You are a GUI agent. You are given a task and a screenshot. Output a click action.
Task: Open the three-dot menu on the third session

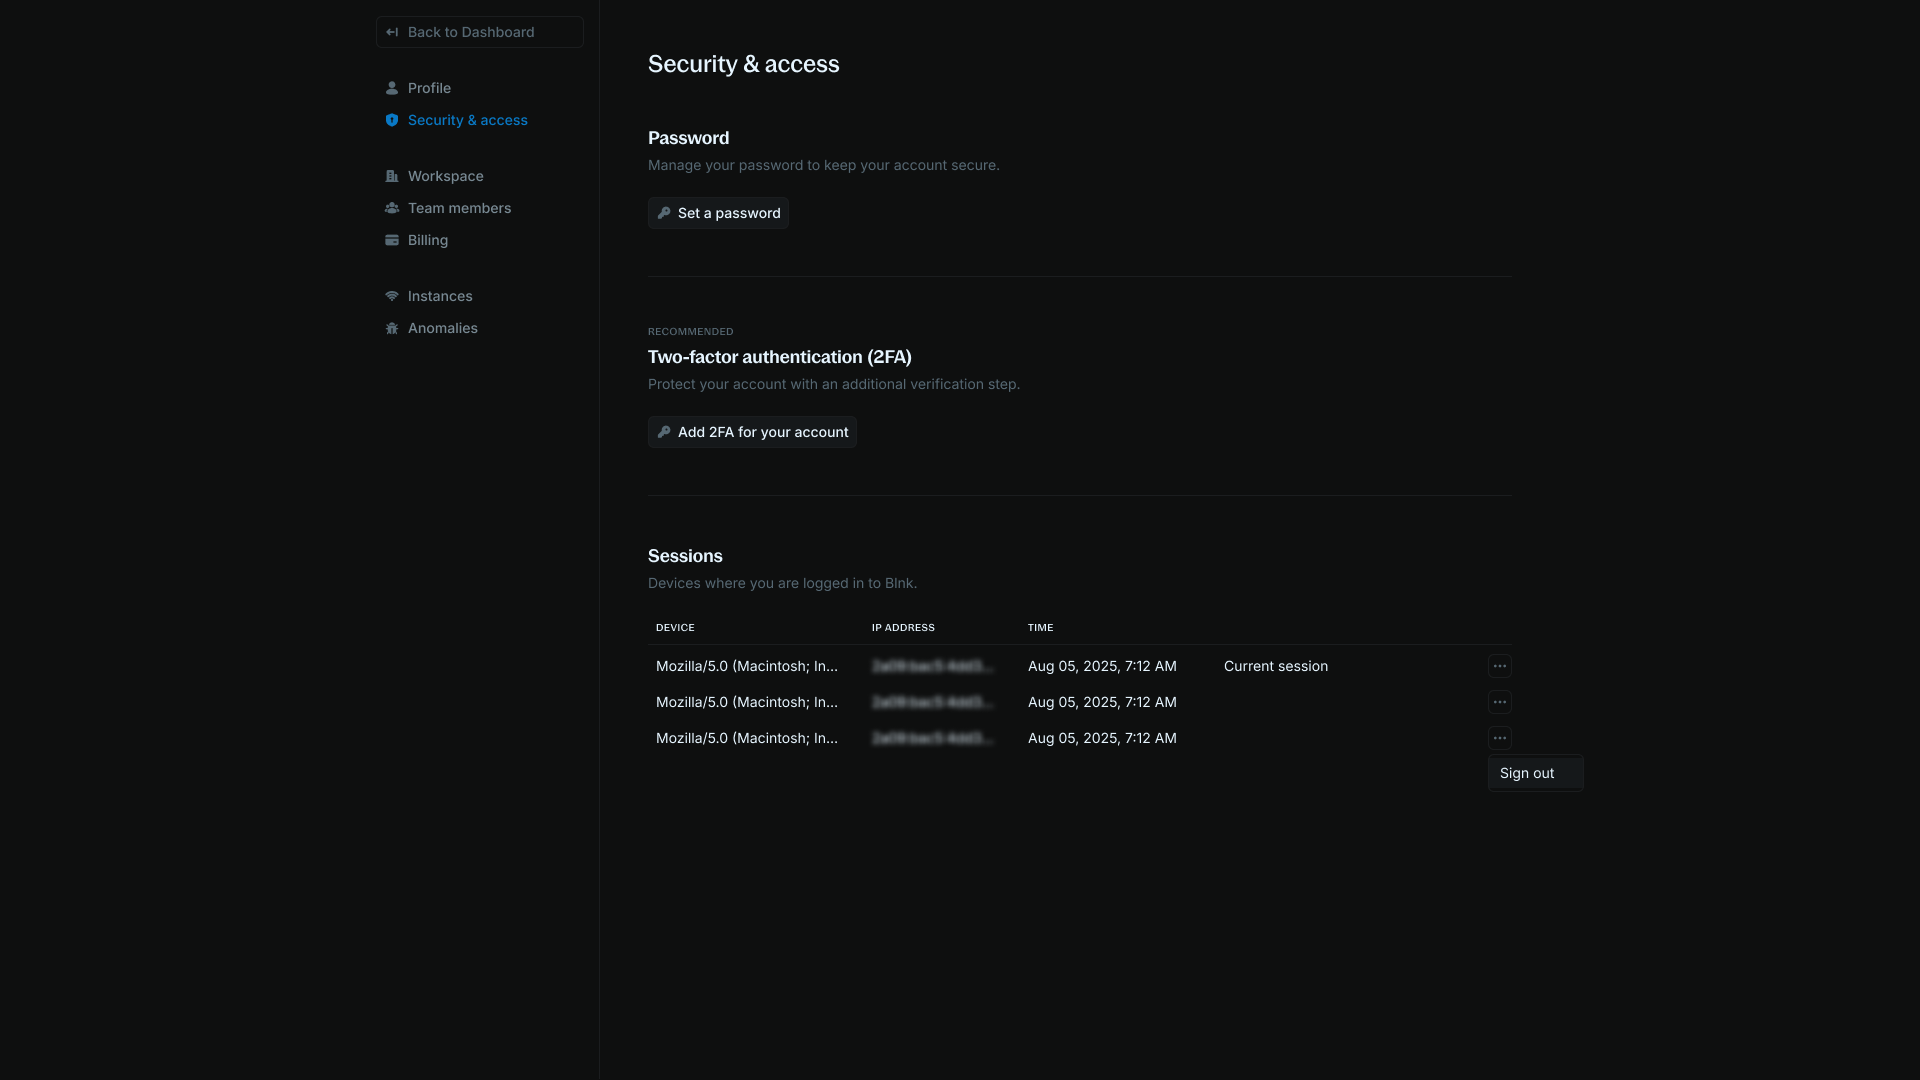tap(1500, 738)
